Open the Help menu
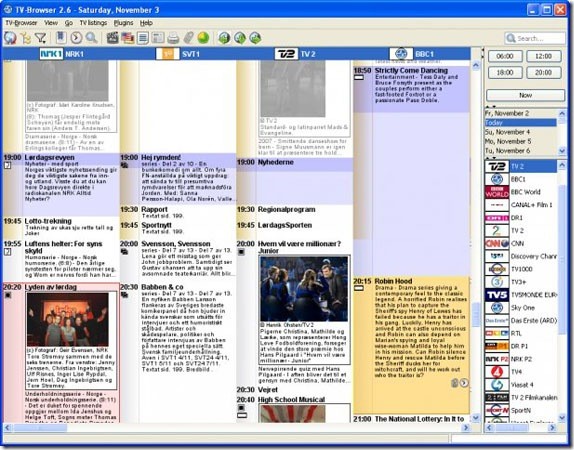Screen dimensions: 574x450 coord(146,23)
